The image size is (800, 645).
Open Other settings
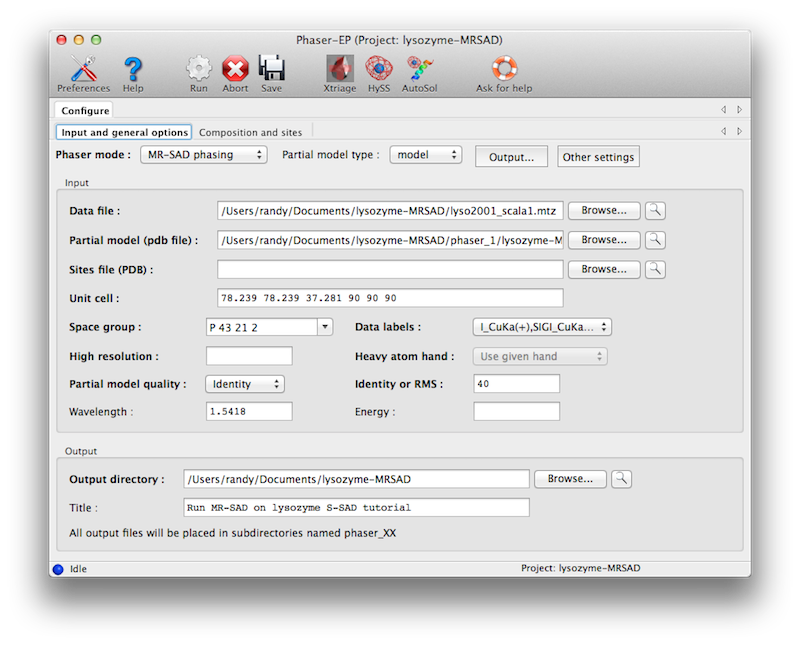pyautogui.click(x=598, y=157)
